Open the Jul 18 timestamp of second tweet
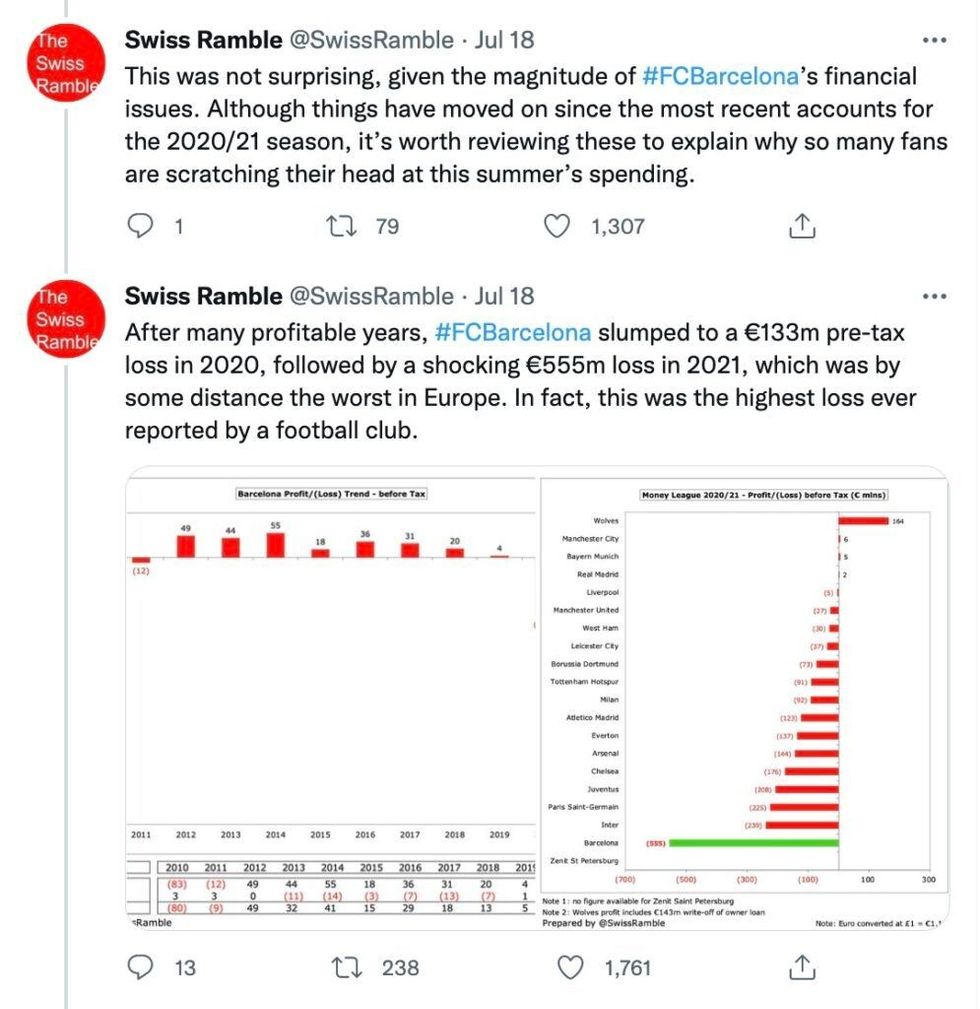Screen dimensions: 980x1009 [506, 297]
